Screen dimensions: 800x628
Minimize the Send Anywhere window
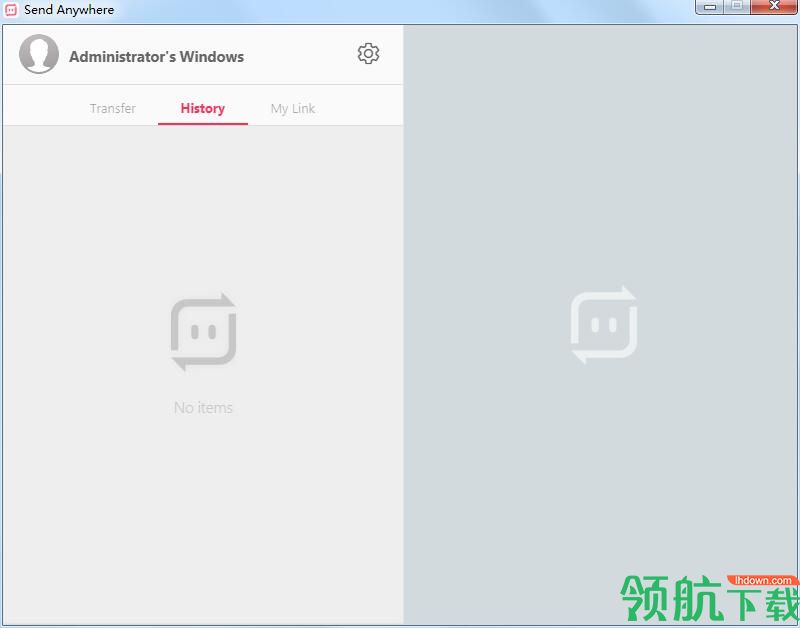(709, 7)
